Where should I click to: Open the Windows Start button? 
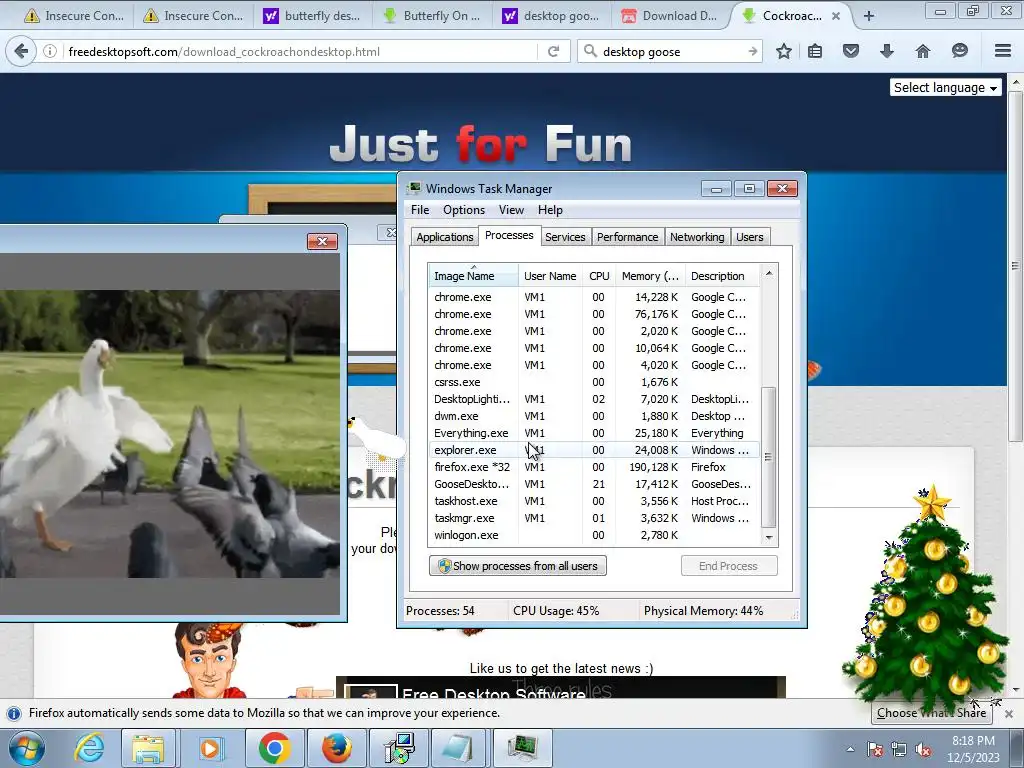(x=27, y=748)
